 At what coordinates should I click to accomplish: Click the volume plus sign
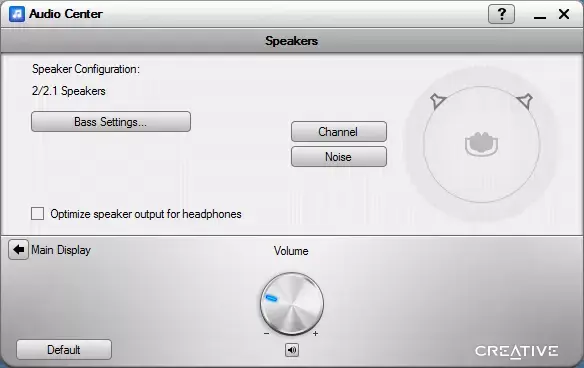(315, 333)
